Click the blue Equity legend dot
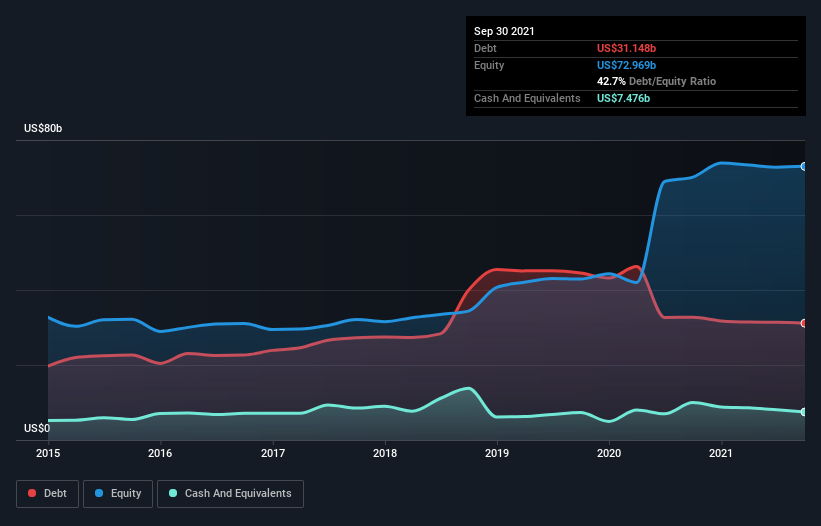Viewport: 821px width, 526px height. coord(99,493)
